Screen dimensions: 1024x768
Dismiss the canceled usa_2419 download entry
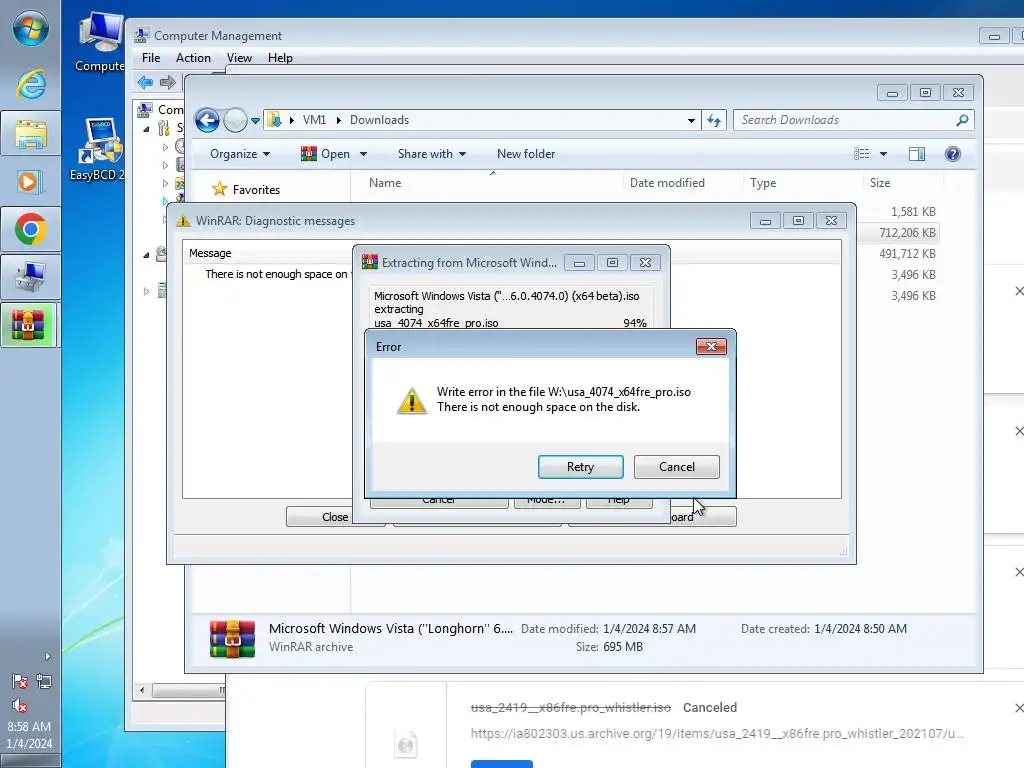click(1018, 708)
